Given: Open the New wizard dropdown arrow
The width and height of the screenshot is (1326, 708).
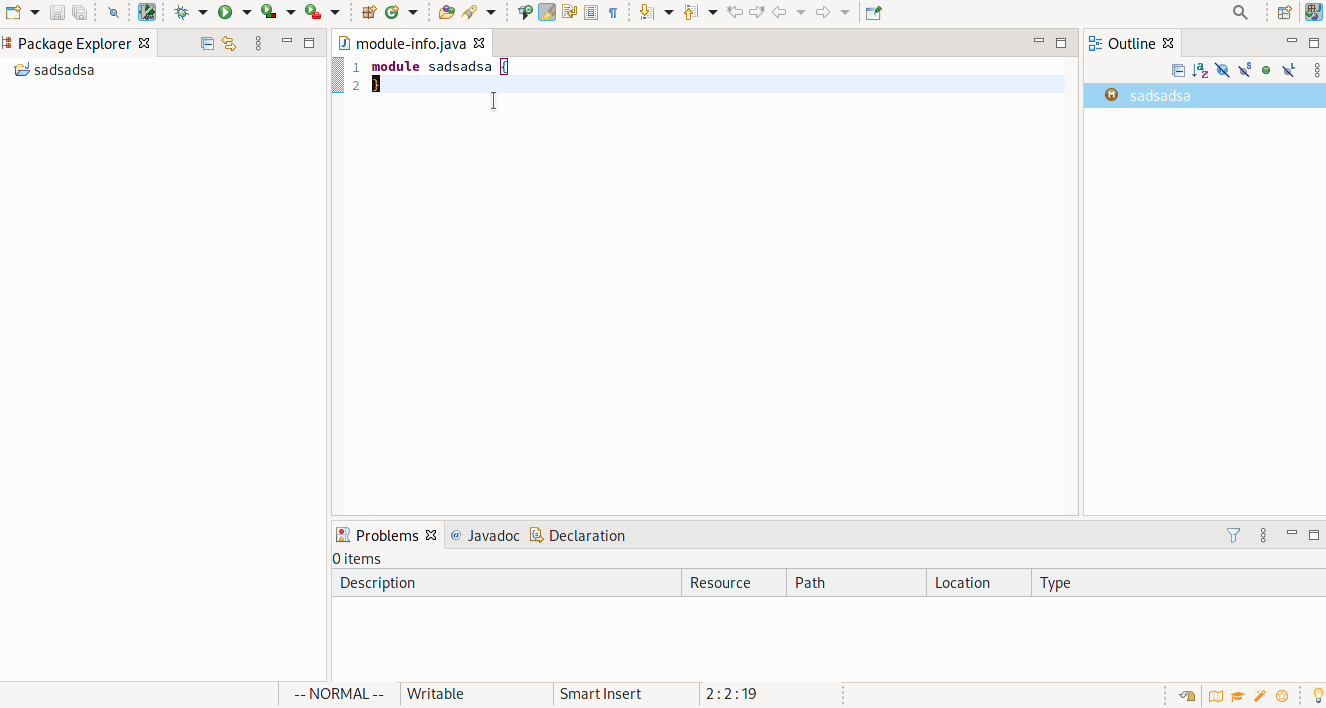Looking at the screenshot, I should click(x=35, y=12).
